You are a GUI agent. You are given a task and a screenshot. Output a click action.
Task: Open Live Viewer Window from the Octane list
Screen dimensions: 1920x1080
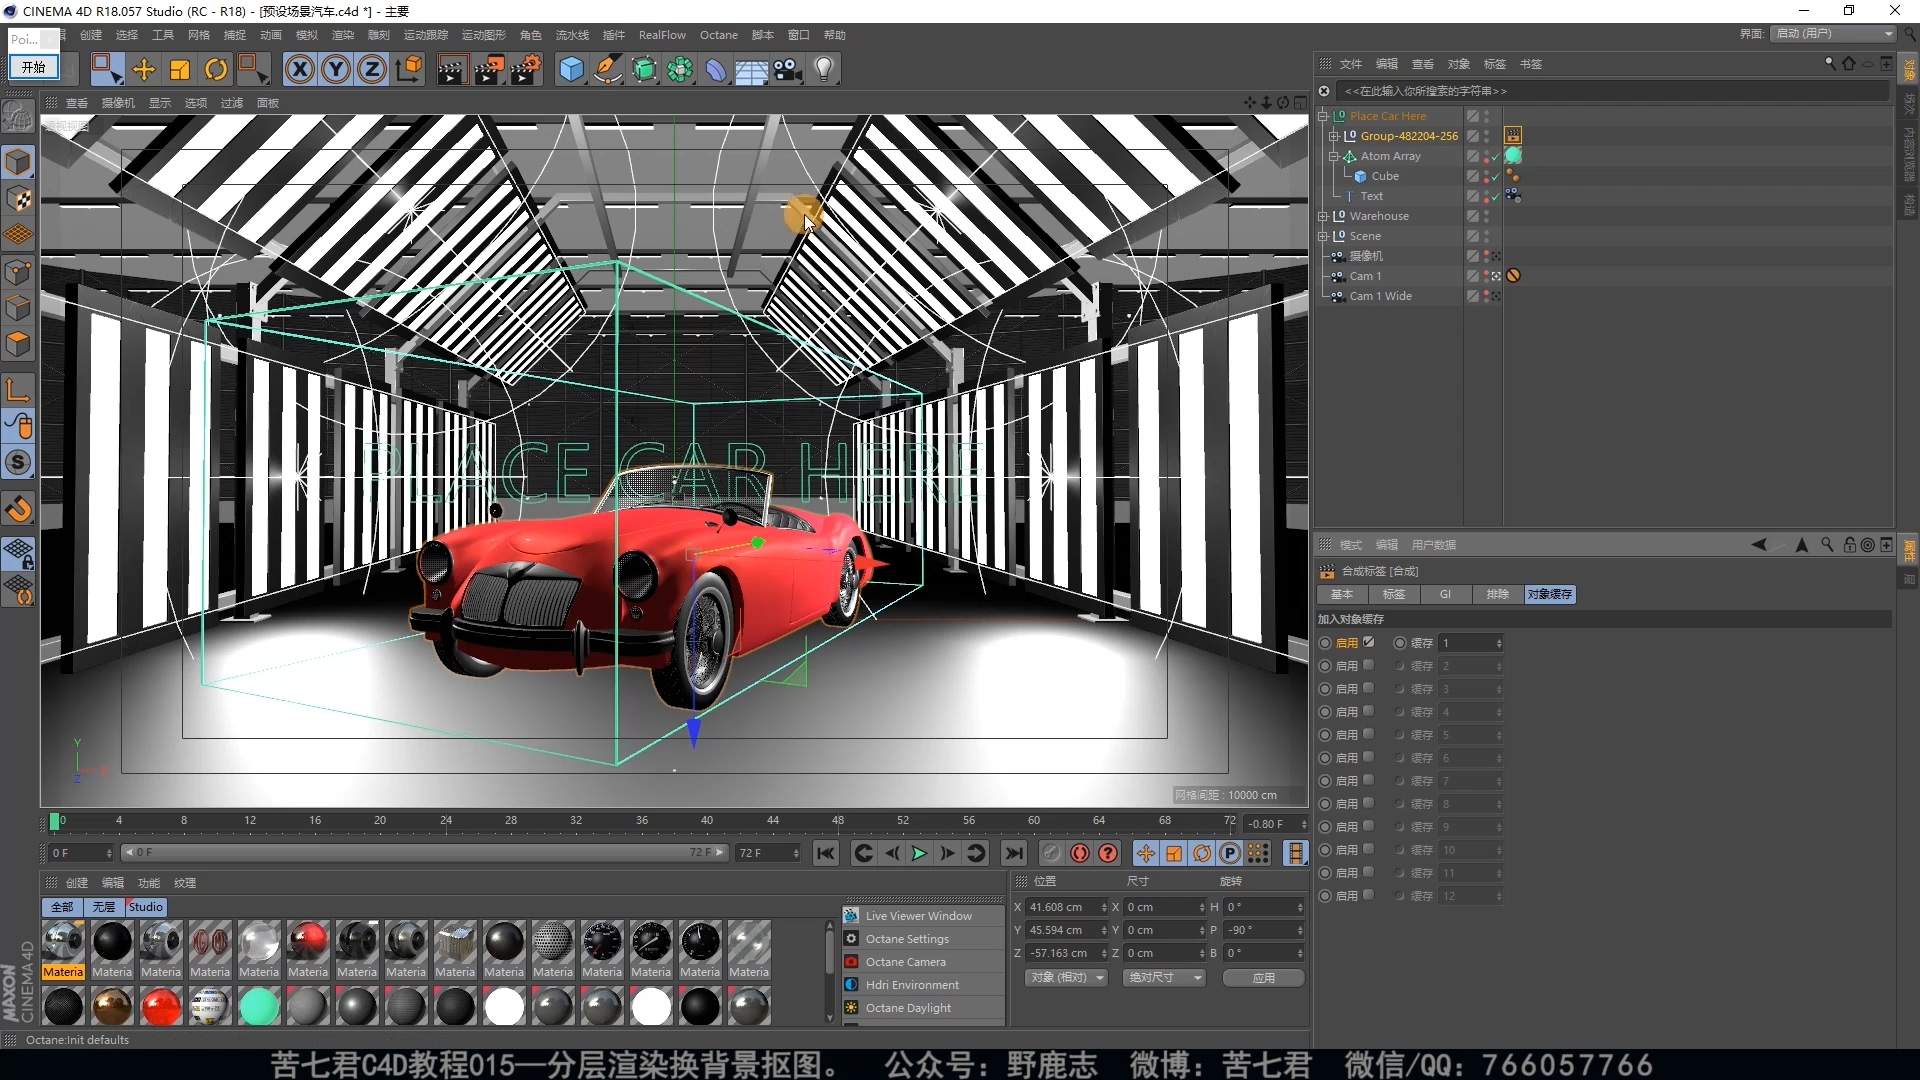[x=918, y=916]
